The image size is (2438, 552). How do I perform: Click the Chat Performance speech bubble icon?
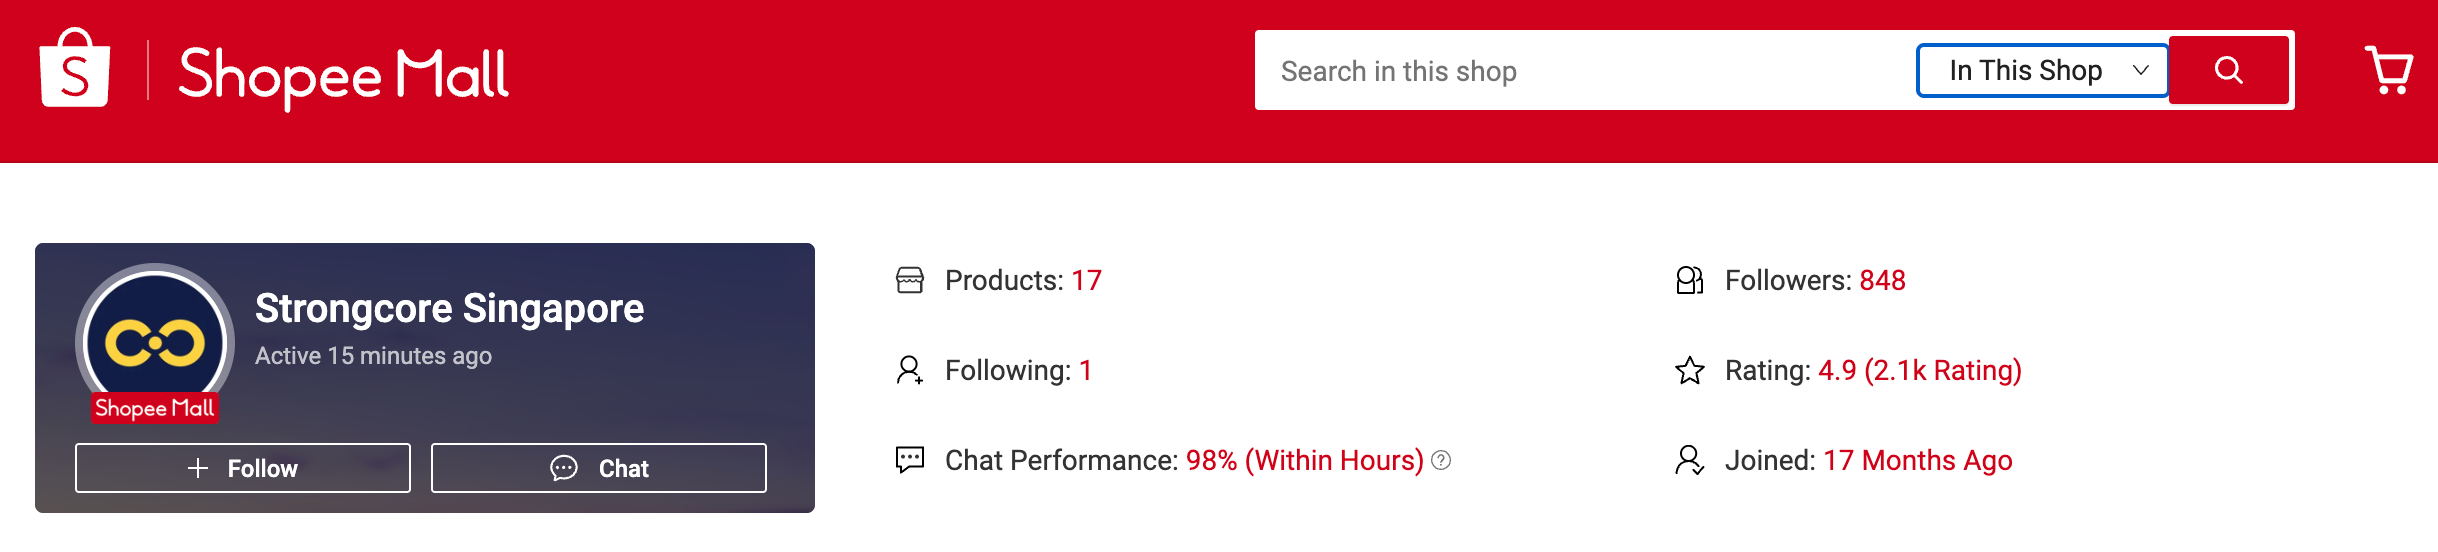tap(910, 460)
